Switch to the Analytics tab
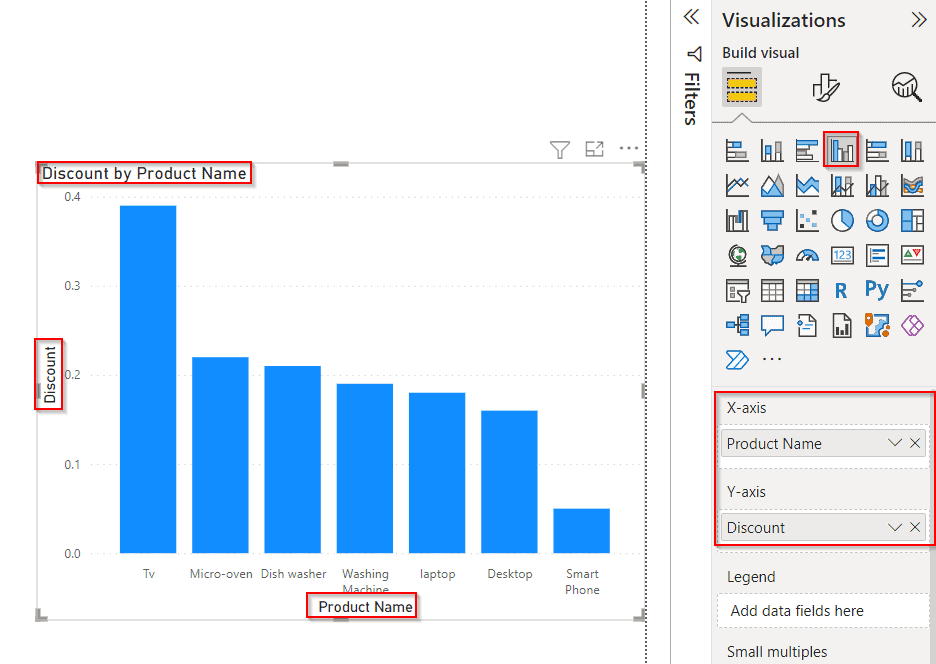Screen dimensions: 936x664 [x=907, y=87]
